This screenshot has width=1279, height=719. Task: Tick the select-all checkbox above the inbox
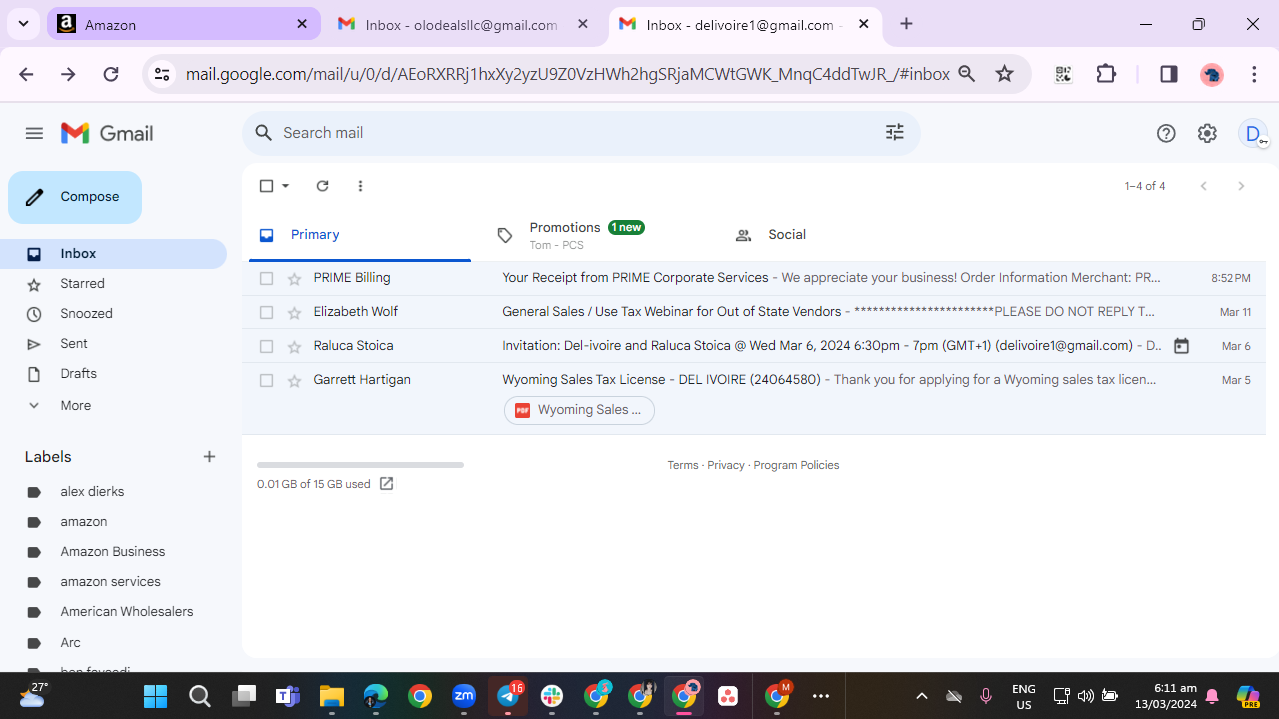266,186
